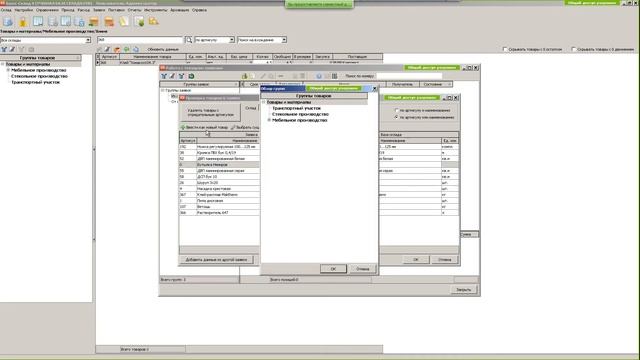
Task: Select radio по артикулу и наименованию
Action: (396, 110)
